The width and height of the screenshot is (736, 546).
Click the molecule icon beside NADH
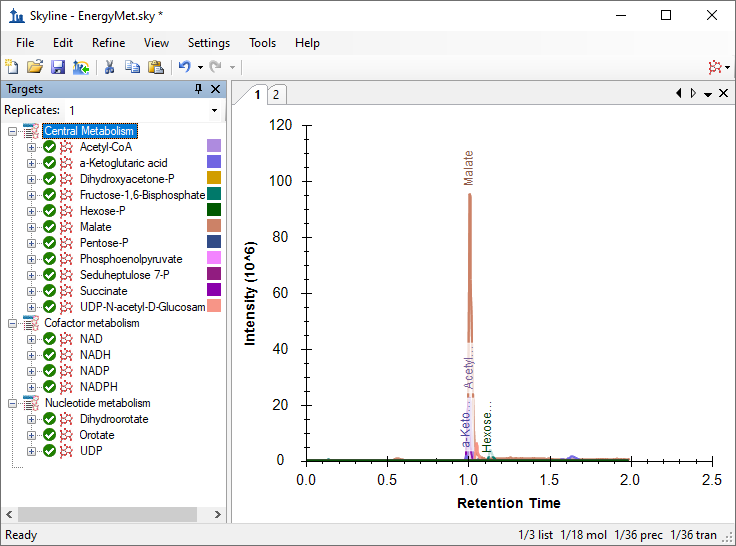pyautogui.click(x=66, y=355)
